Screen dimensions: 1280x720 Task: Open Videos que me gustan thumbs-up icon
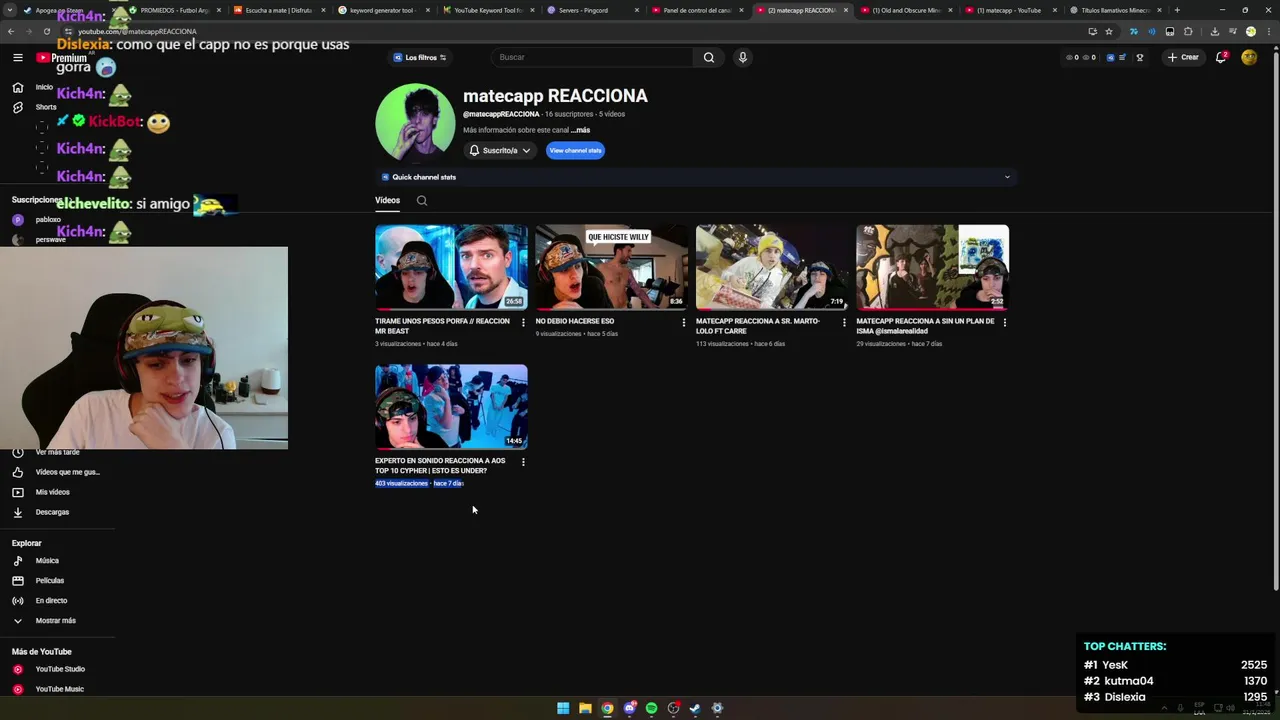point(18,472)
